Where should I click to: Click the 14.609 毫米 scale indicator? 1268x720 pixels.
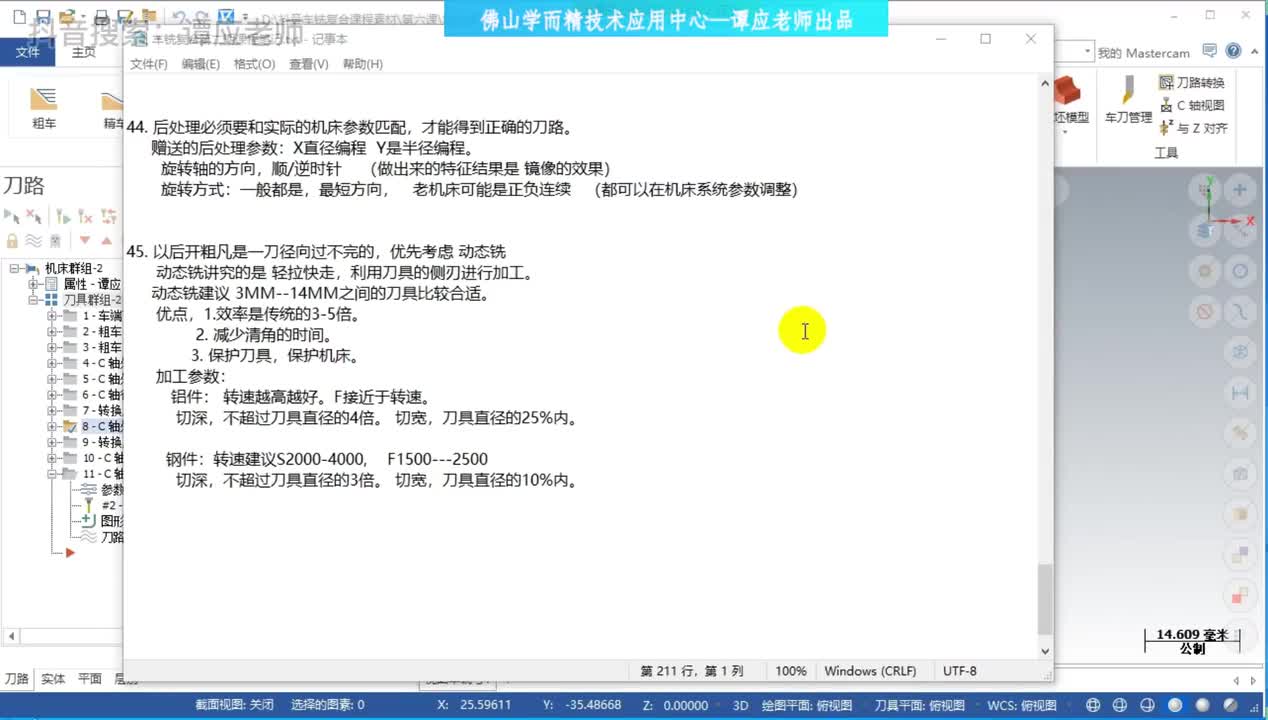click(1192, 641)
